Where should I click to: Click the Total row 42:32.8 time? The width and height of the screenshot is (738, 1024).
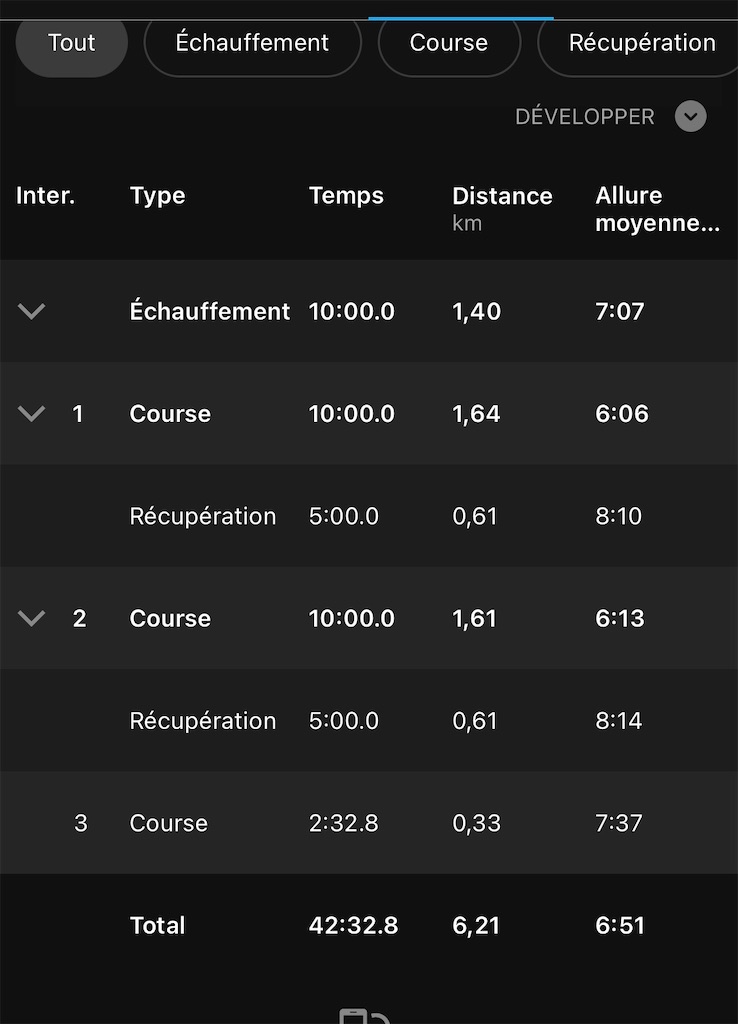click(353, 925)
